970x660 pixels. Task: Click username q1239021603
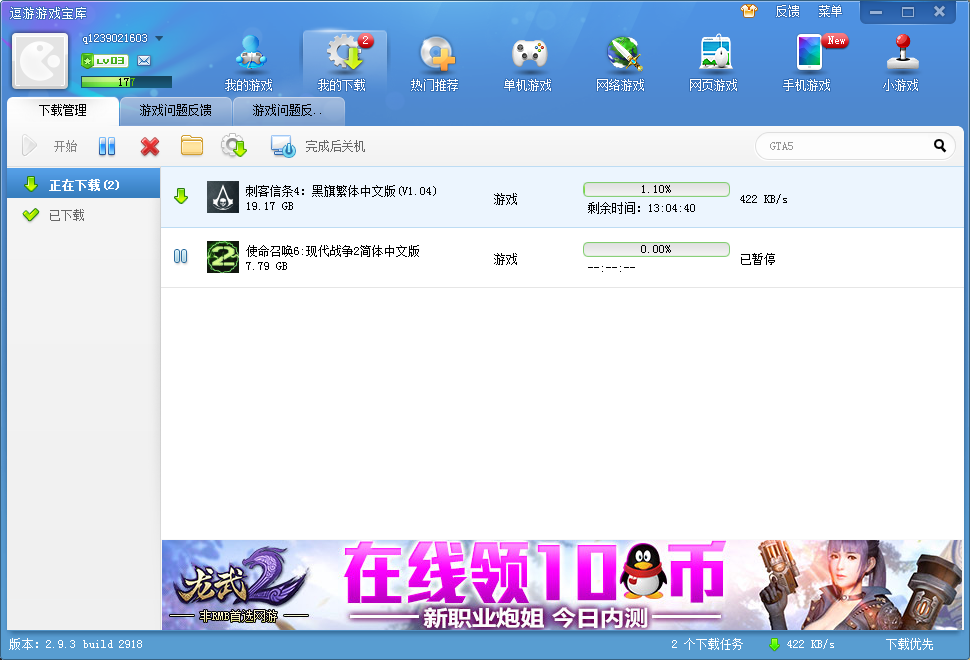(x=115, y=38)
